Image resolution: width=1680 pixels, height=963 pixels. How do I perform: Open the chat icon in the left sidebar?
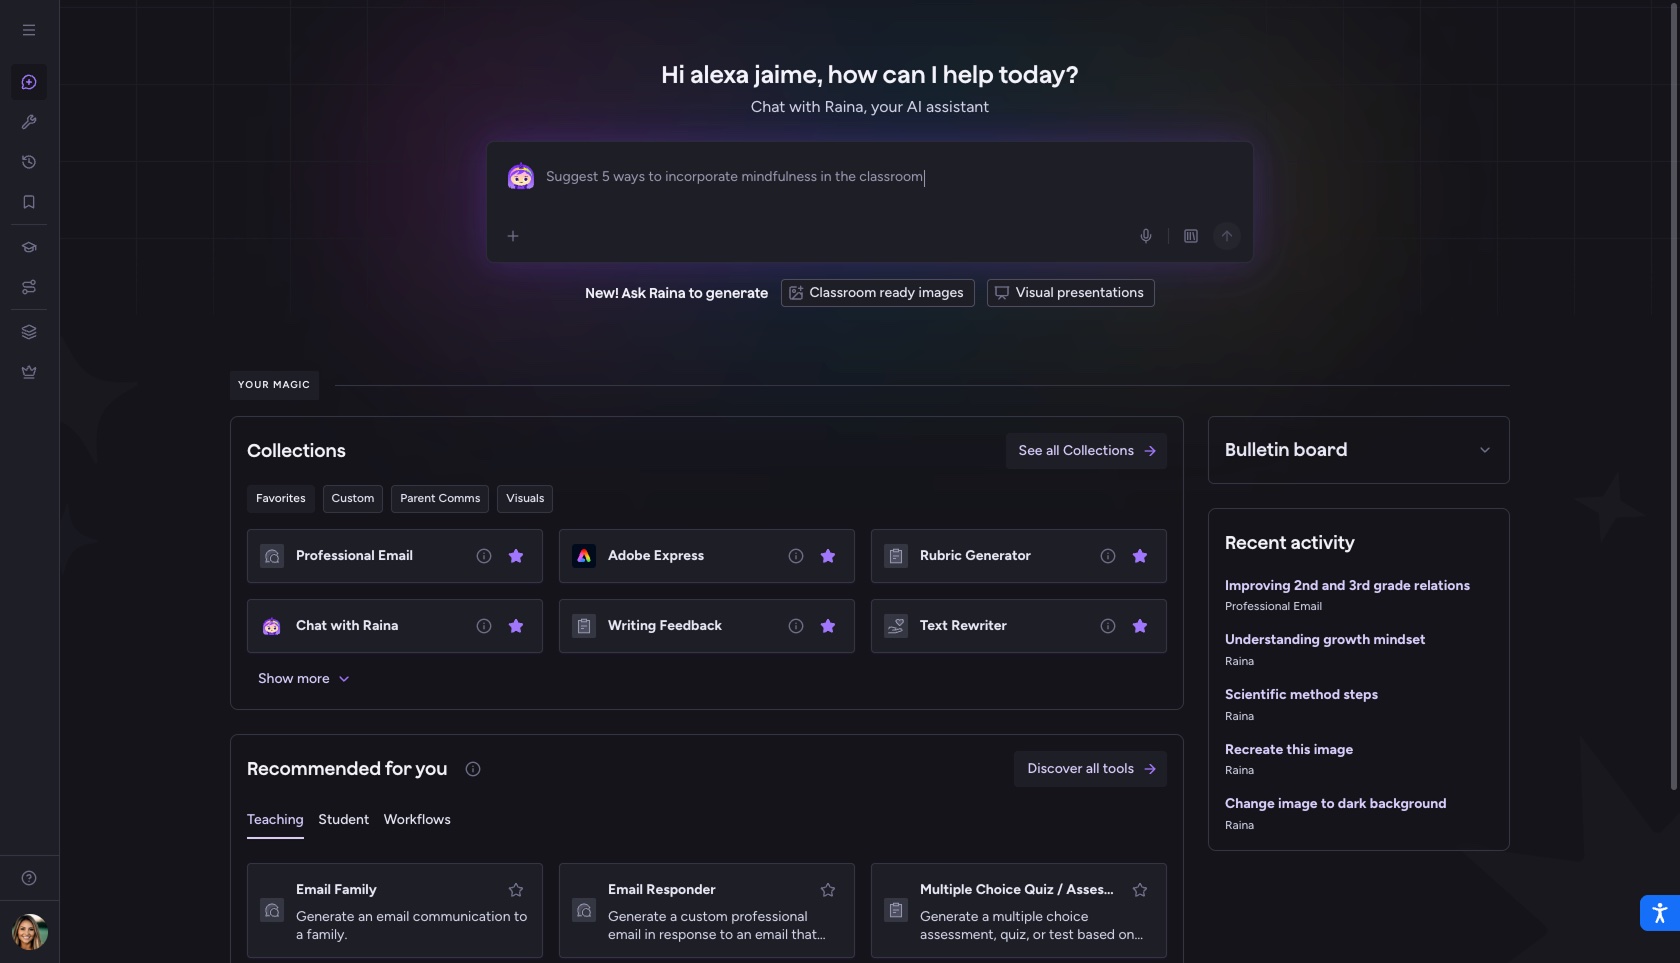tap(29, 82)
